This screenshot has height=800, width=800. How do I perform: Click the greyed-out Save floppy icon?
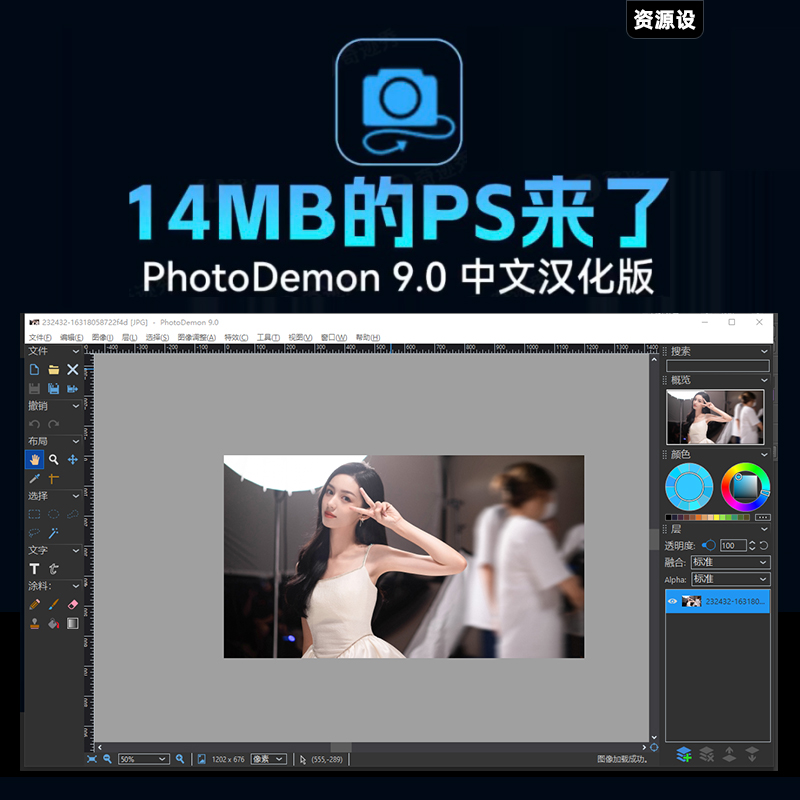click(34, 389)
